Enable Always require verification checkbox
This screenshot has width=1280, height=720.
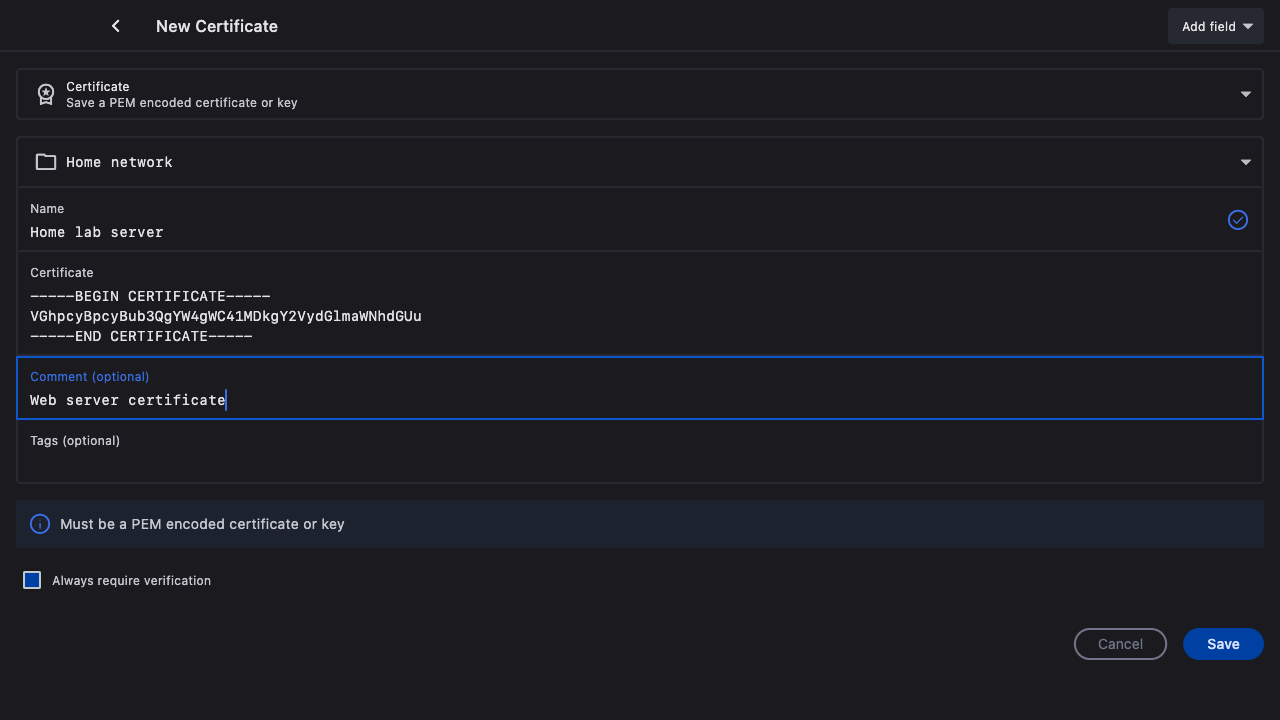32,580
